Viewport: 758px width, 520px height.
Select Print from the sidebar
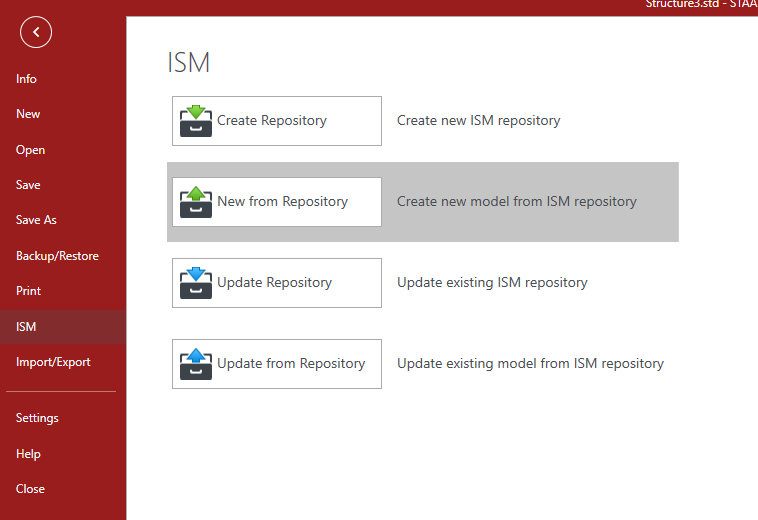(x=29, y=291)
